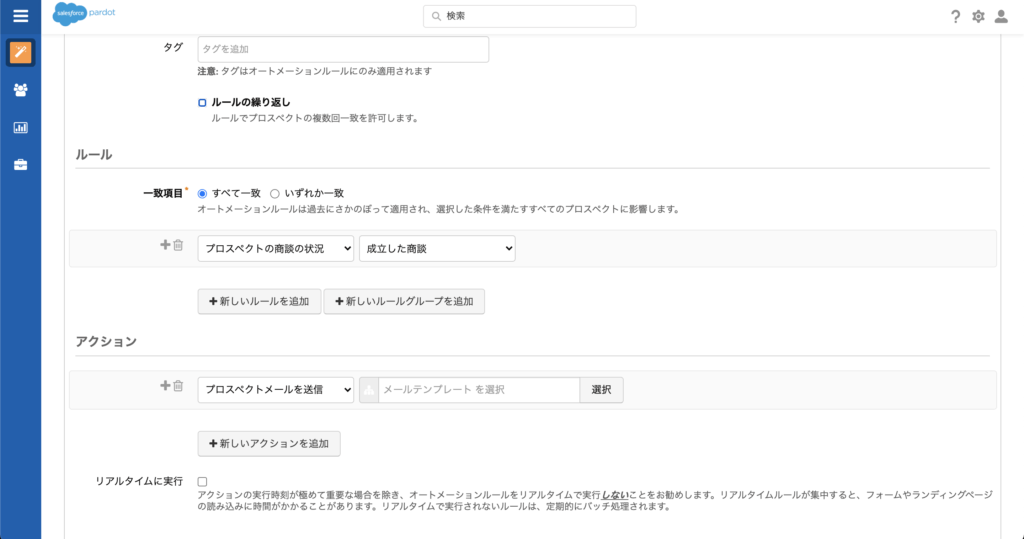The height and width of the screenshot is (539, 1024).
Task: Open the Marketing wand sidebar icon
Action: pos(20,52)
